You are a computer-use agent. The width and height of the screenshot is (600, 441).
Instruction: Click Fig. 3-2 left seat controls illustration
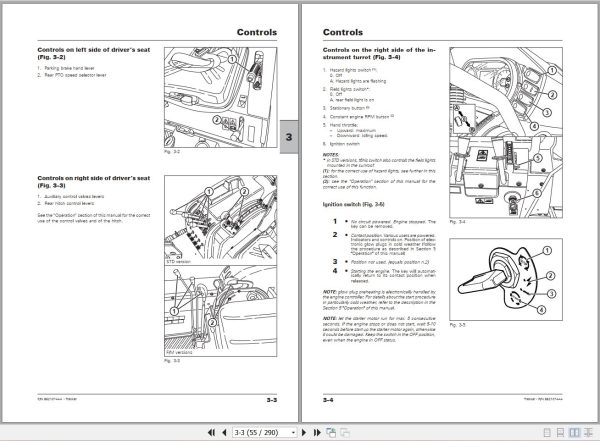221,98
